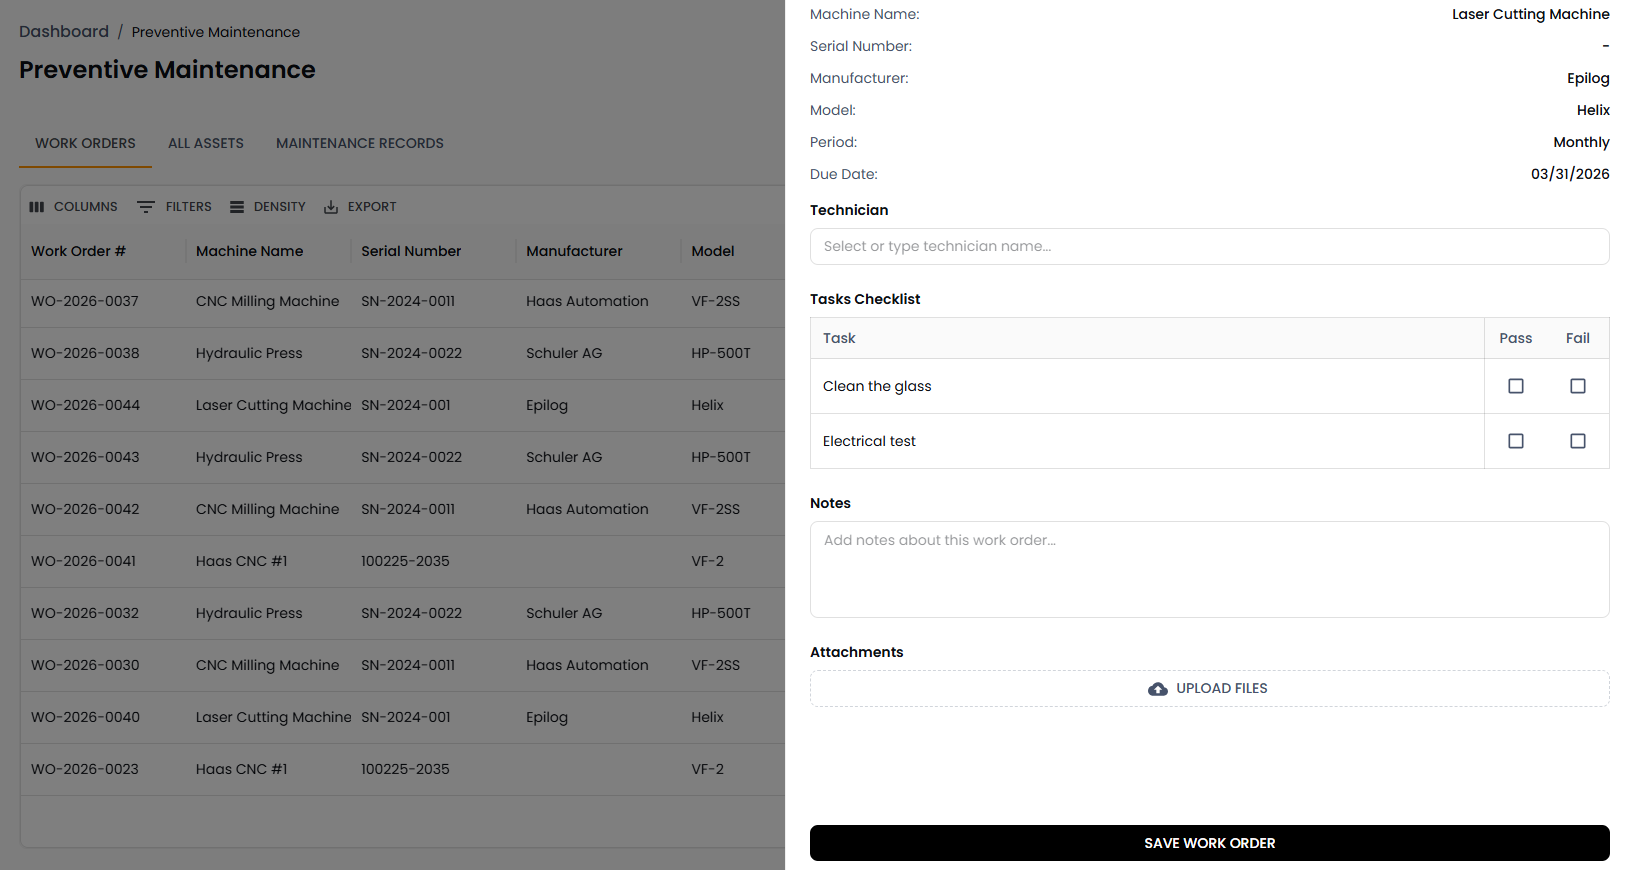Mark Electrical test as Fail
The image size is (1629, 870).
pyautogui.click(x=1578, y=441)
